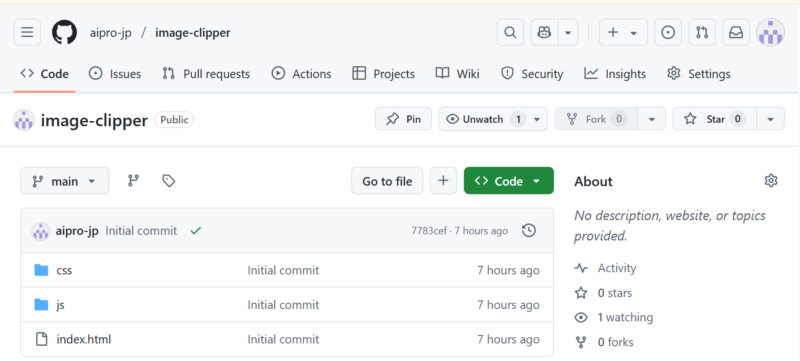Click the Go to file button

(387, 181)
